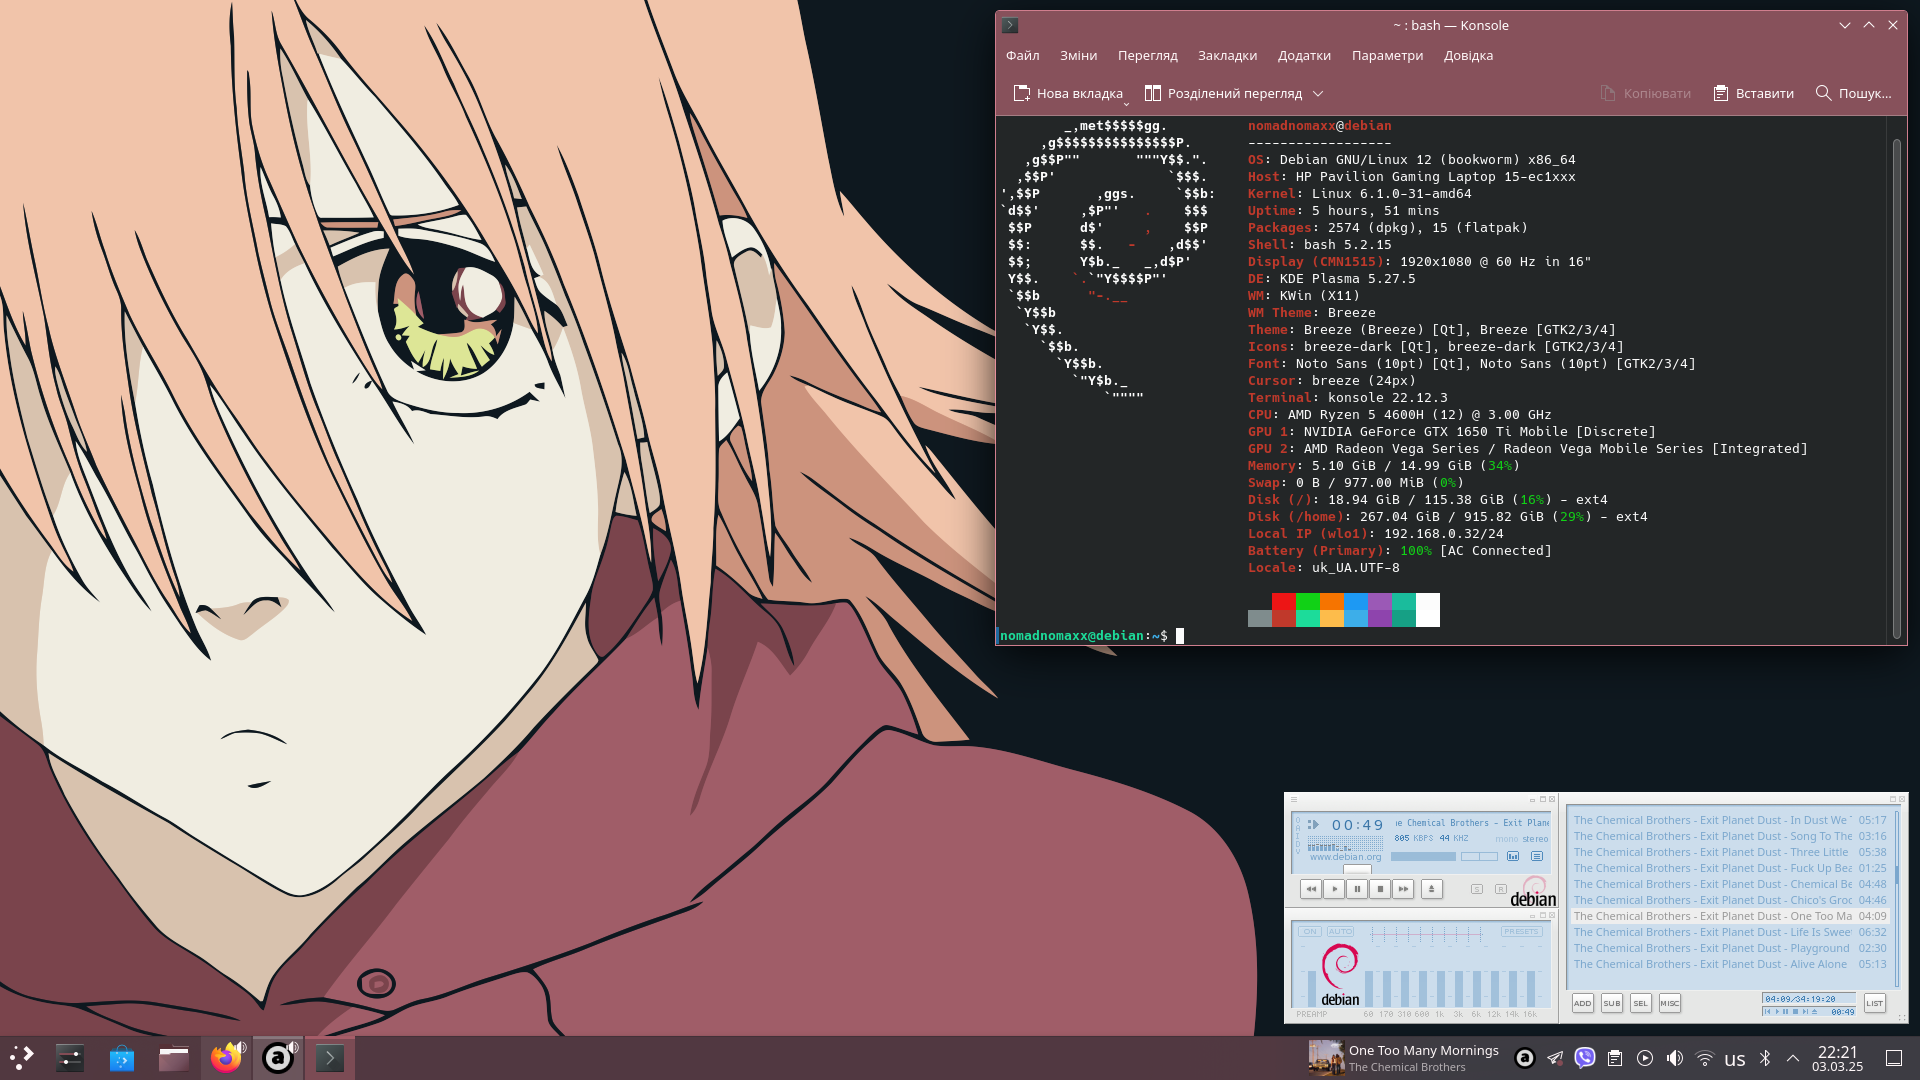Screen dimensions: 1920x1080
Task: Expand the split view dropdown arrow
Action: coord(1318,93)
